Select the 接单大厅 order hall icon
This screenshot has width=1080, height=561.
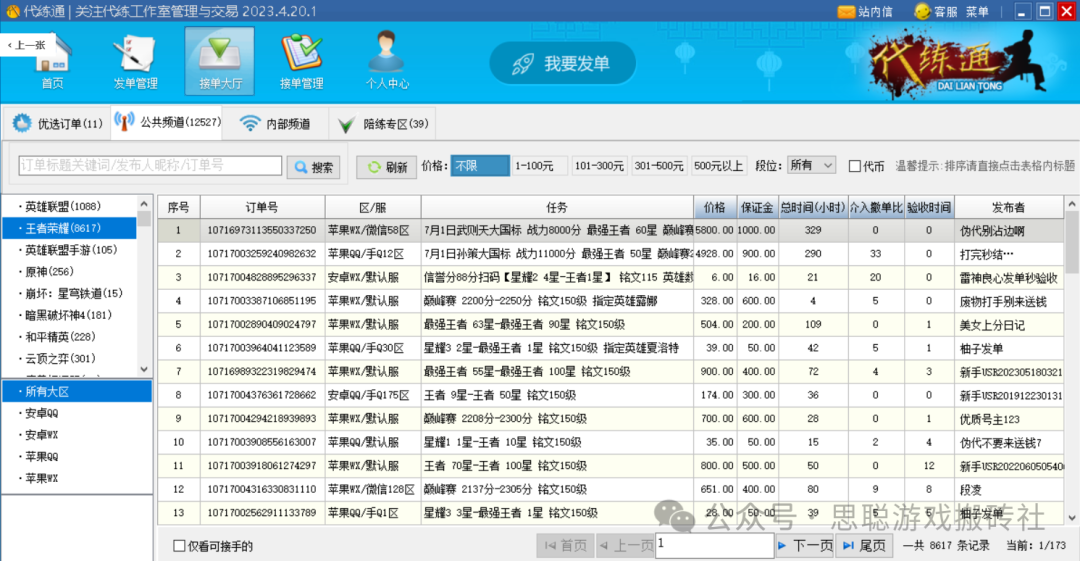point(219,60)
